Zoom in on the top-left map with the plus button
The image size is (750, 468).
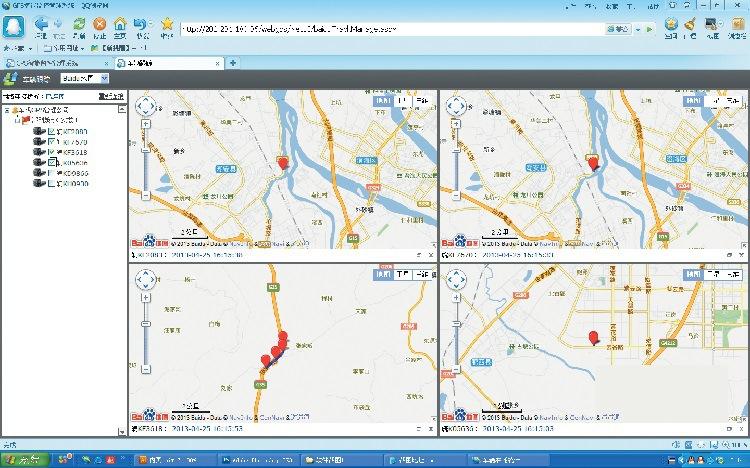[146, 124]
